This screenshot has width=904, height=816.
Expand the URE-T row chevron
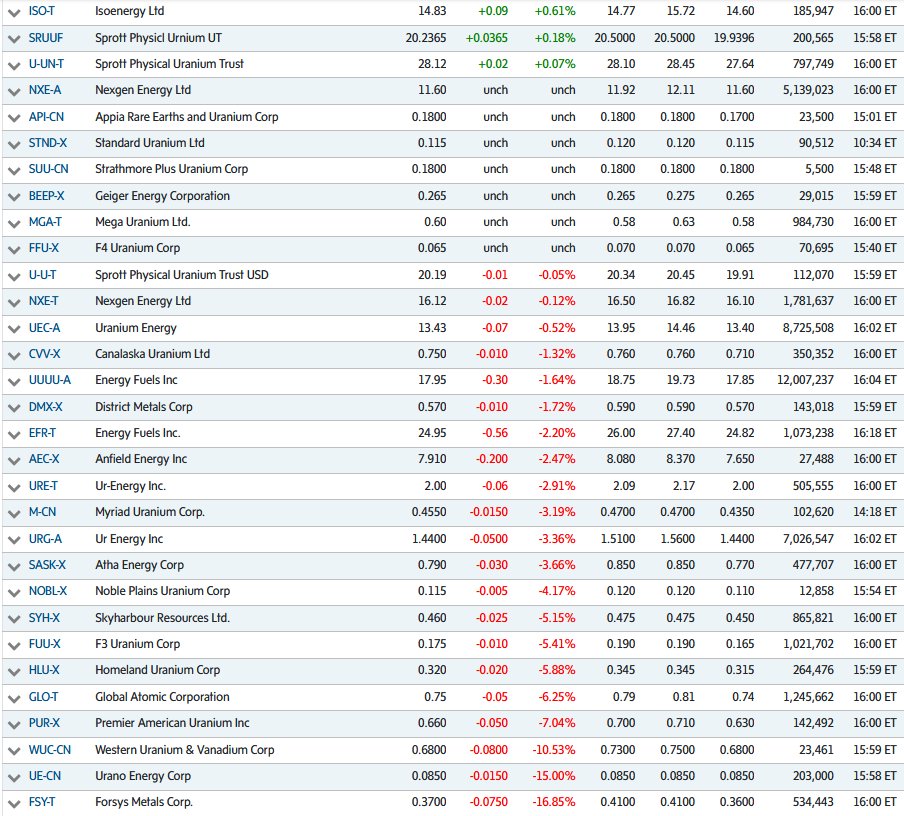pyautogui.click(x=14, y=487)
